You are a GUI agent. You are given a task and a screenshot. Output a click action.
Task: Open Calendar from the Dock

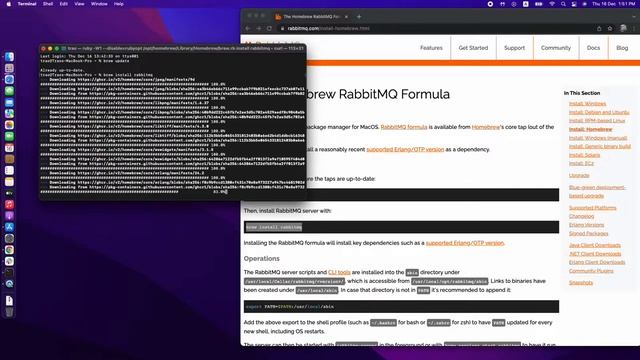point(9,148)
